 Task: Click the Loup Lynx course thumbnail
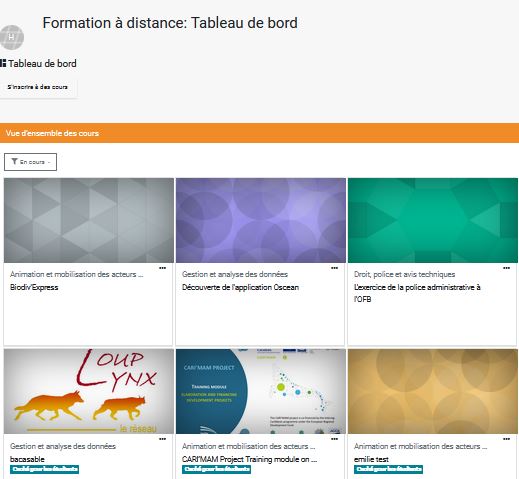tap(89, 391)
